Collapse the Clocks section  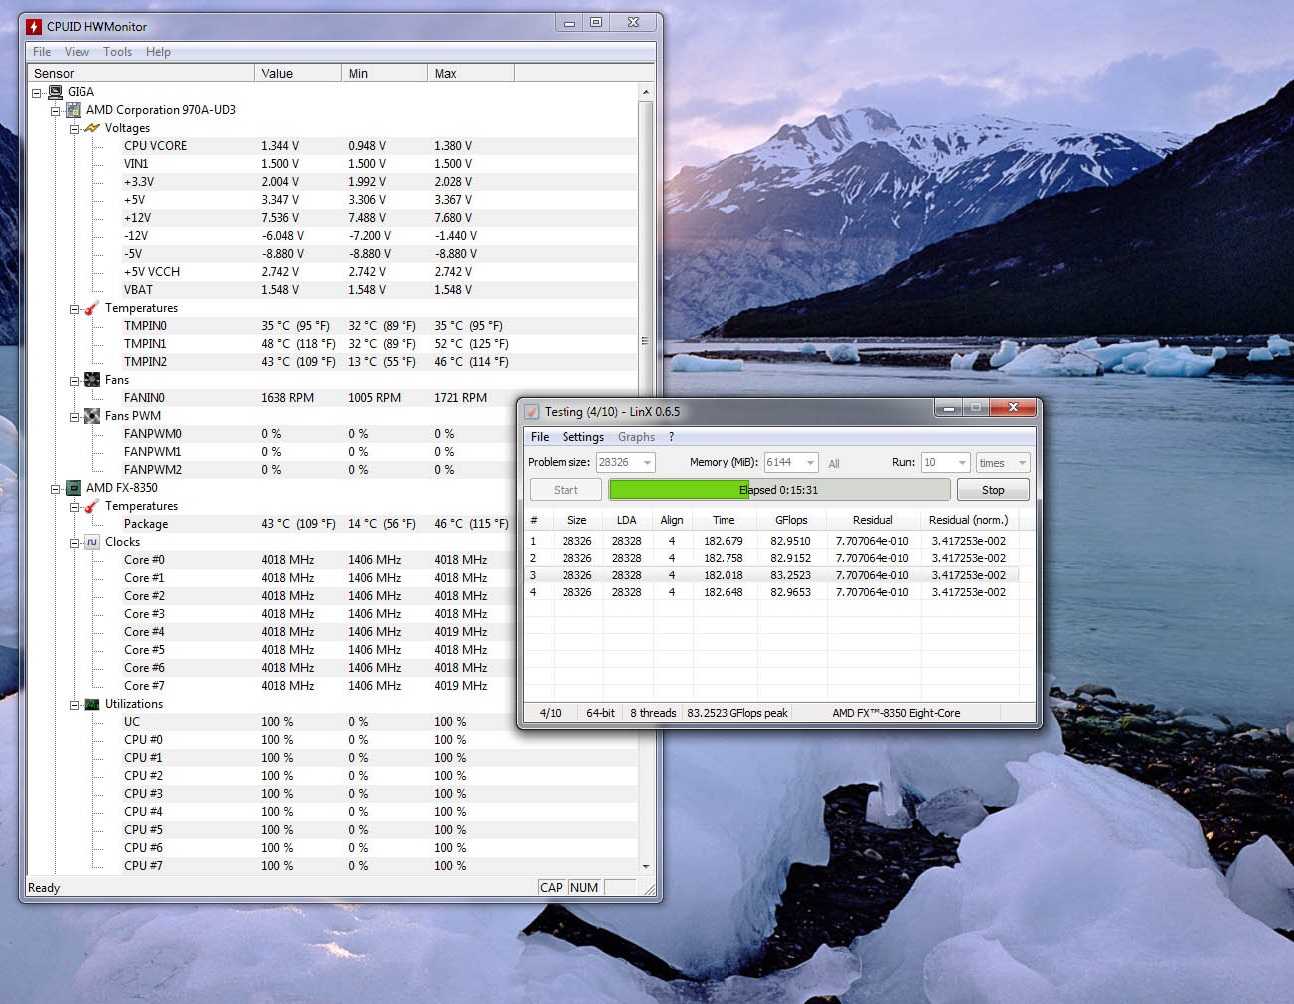coord(74,543)
